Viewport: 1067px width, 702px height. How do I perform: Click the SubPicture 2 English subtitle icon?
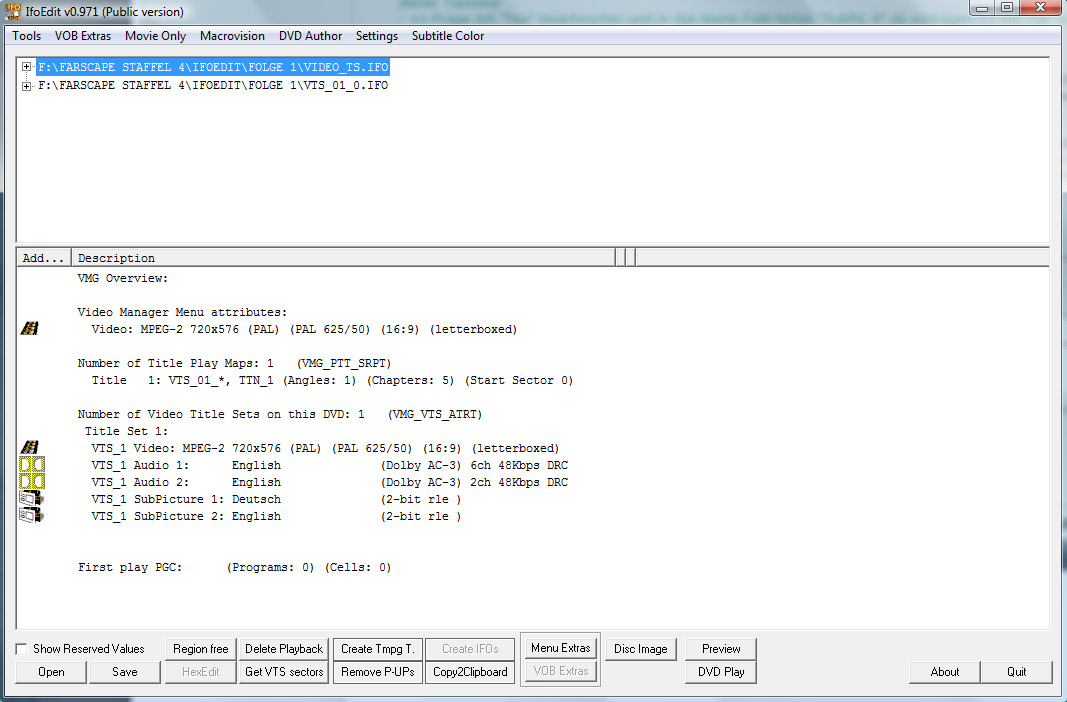tap(31, 516)
